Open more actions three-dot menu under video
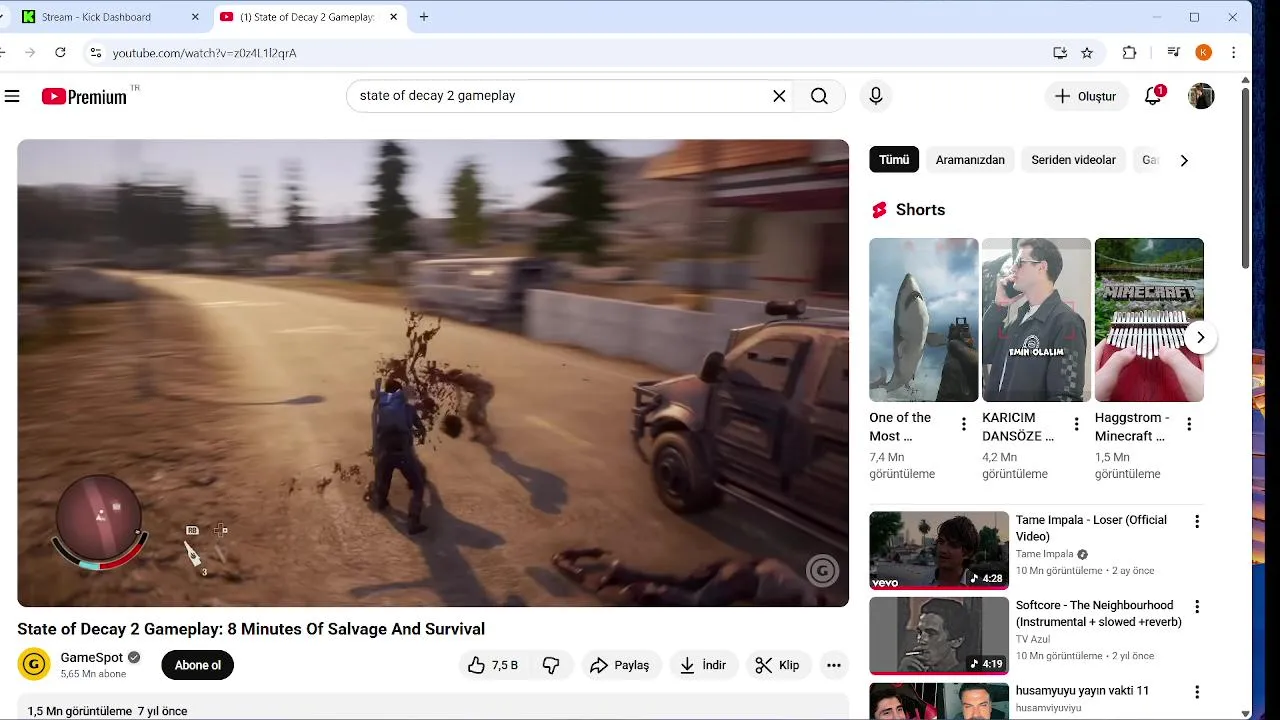 tap(834, 665)
